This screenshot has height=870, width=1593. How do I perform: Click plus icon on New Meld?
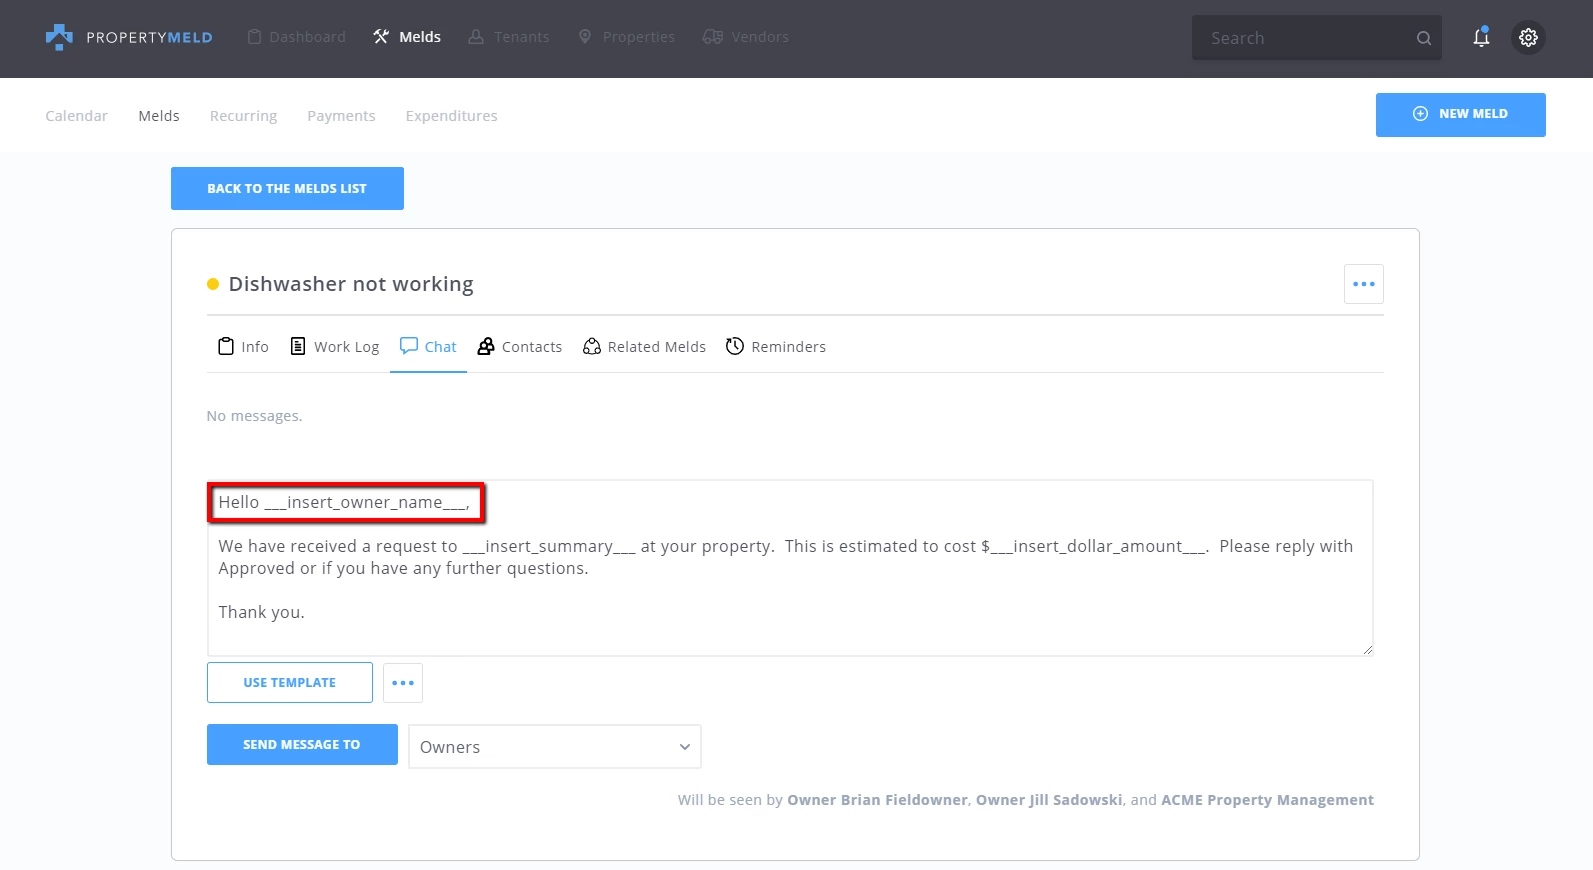coord(1420,114)
